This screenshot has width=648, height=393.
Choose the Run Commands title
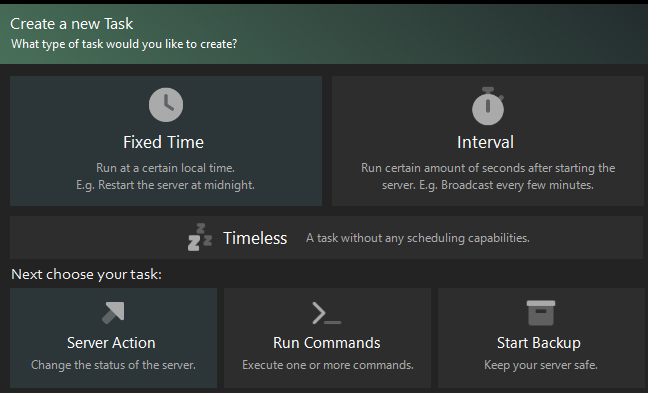327,343
